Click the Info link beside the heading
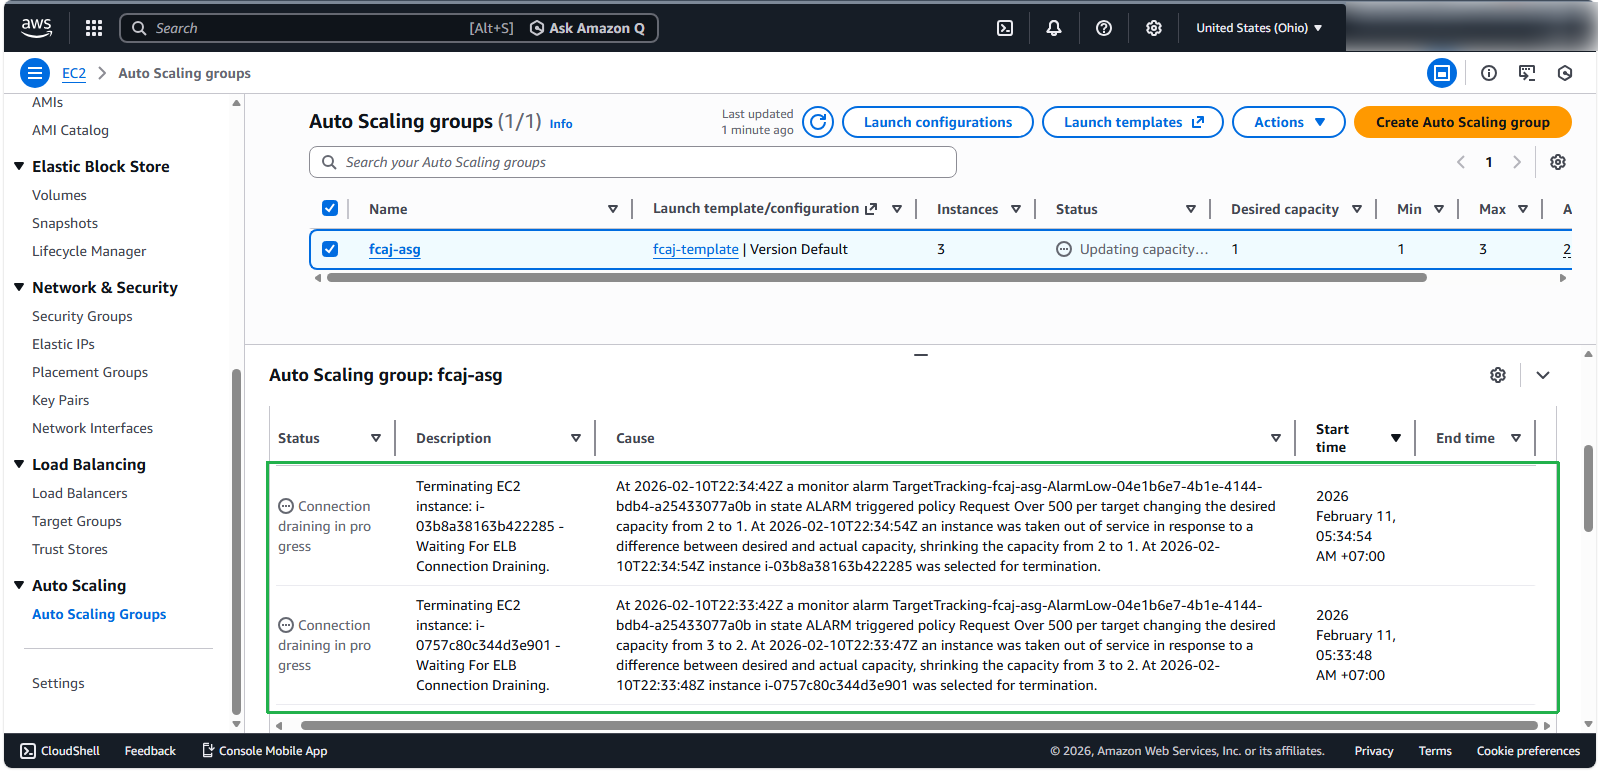The height and width of the screenshot is (772, 1600). tap(561, 124)
